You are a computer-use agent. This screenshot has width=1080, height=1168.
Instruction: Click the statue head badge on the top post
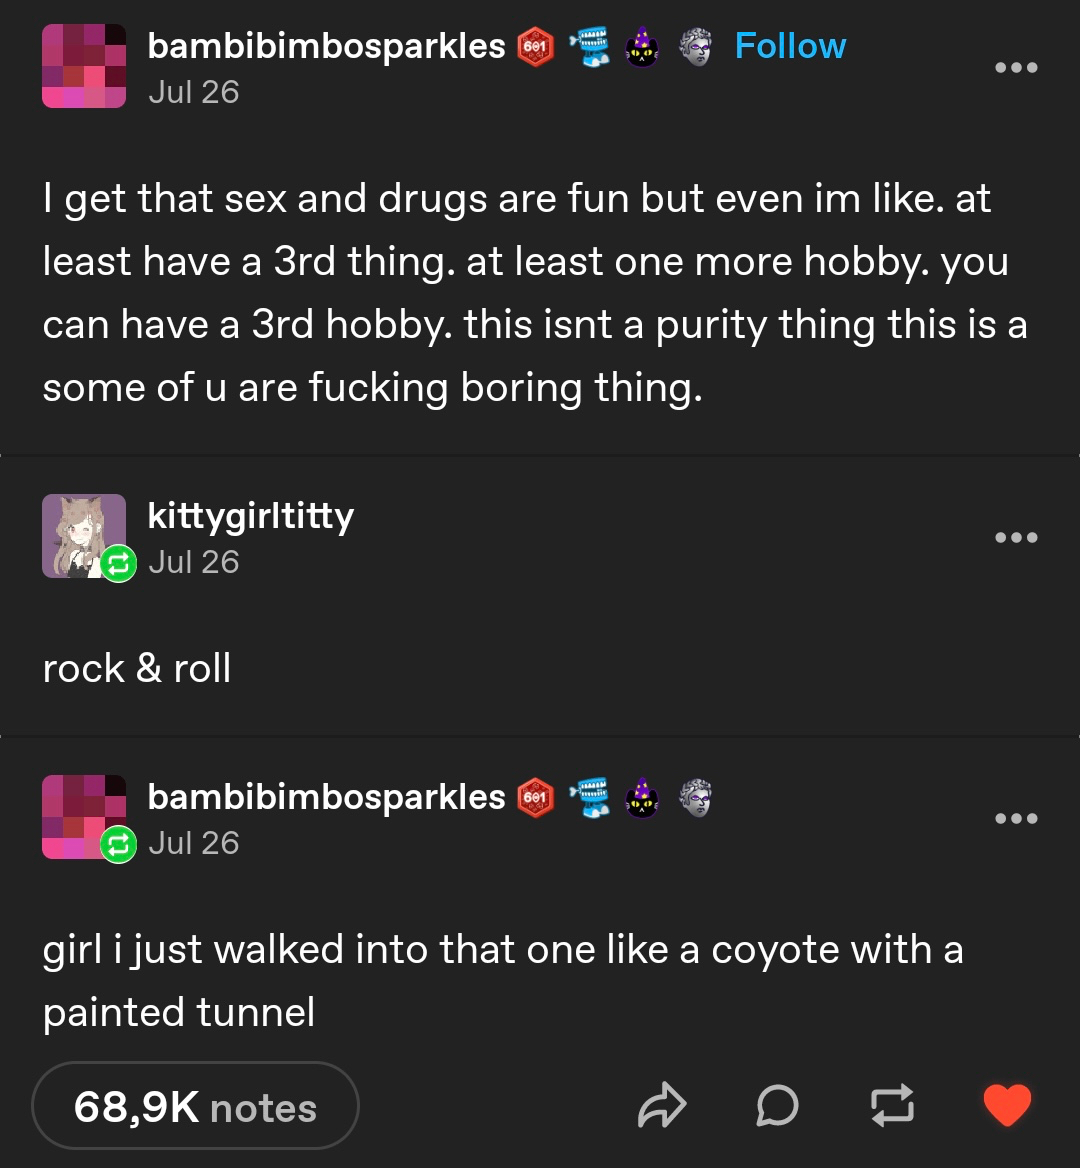(696, 47)
